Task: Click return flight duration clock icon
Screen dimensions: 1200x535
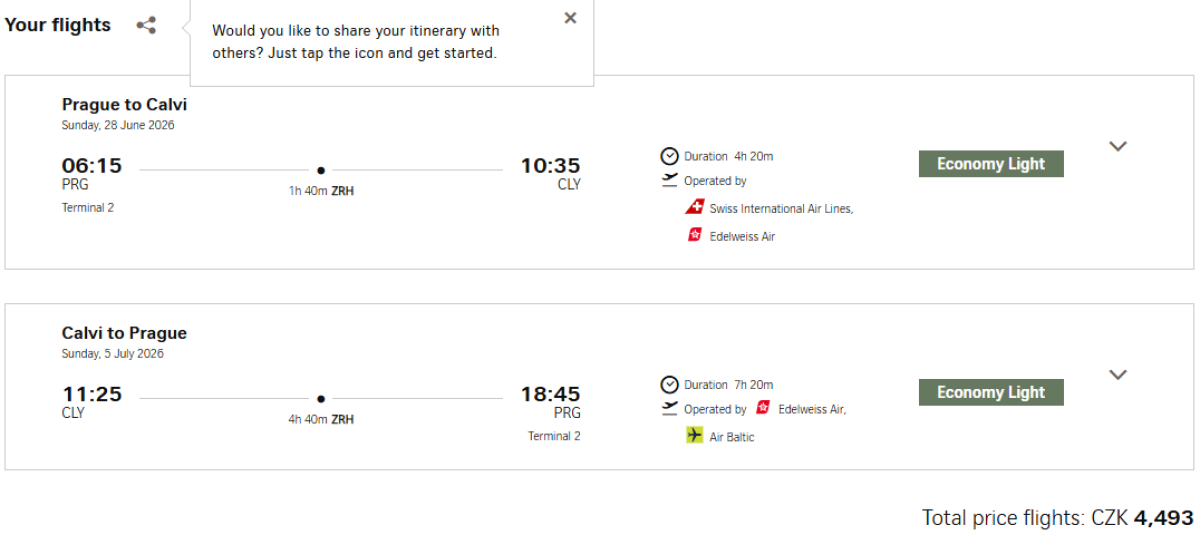Action: [670, 385]
